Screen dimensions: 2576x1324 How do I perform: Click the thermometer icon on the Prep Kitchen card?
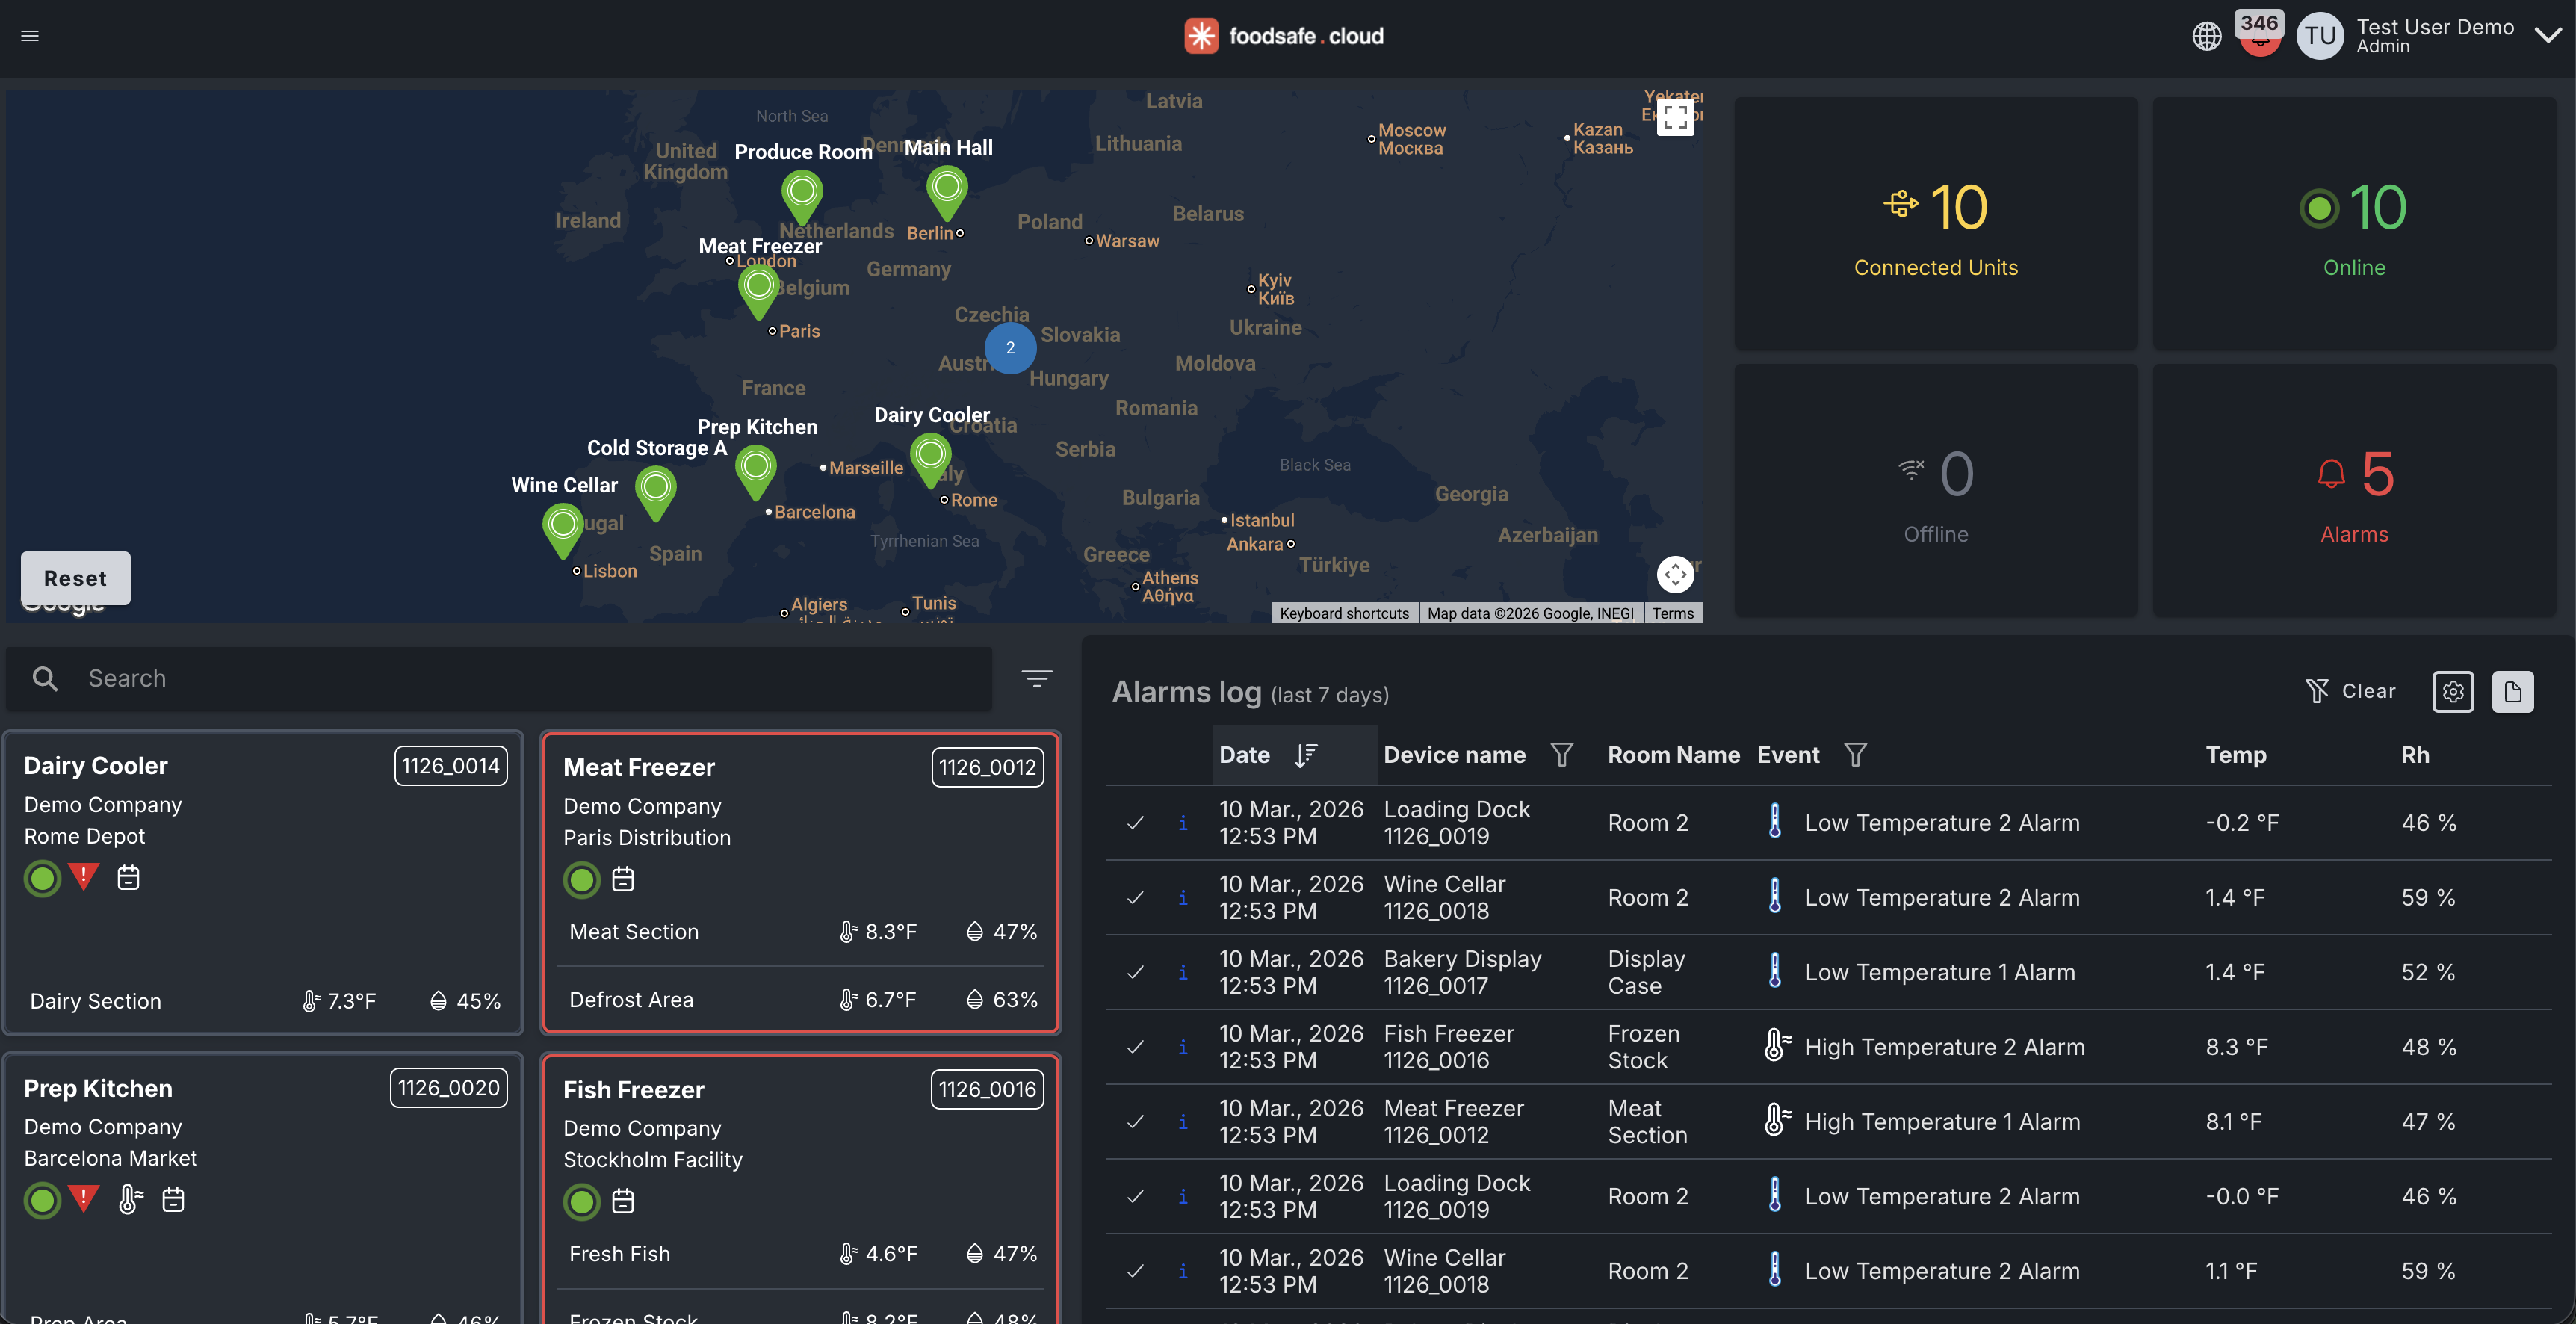[x=129, y=1199]
